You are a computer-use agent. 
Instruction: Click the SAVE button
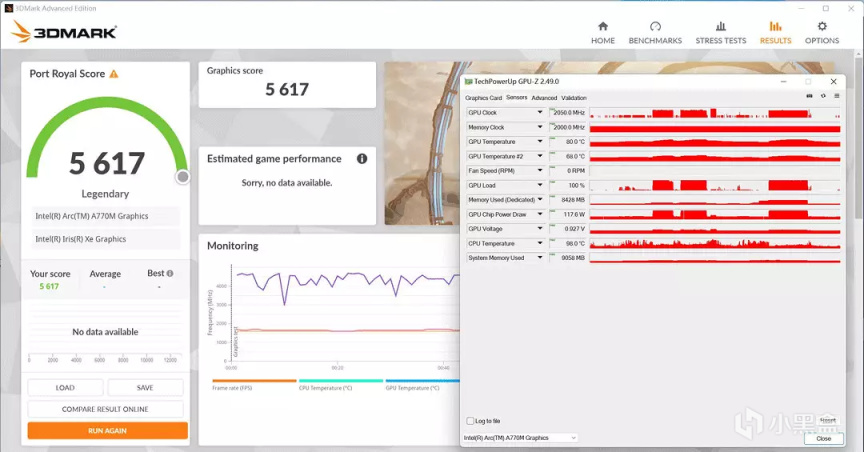(x=145, y=388)
